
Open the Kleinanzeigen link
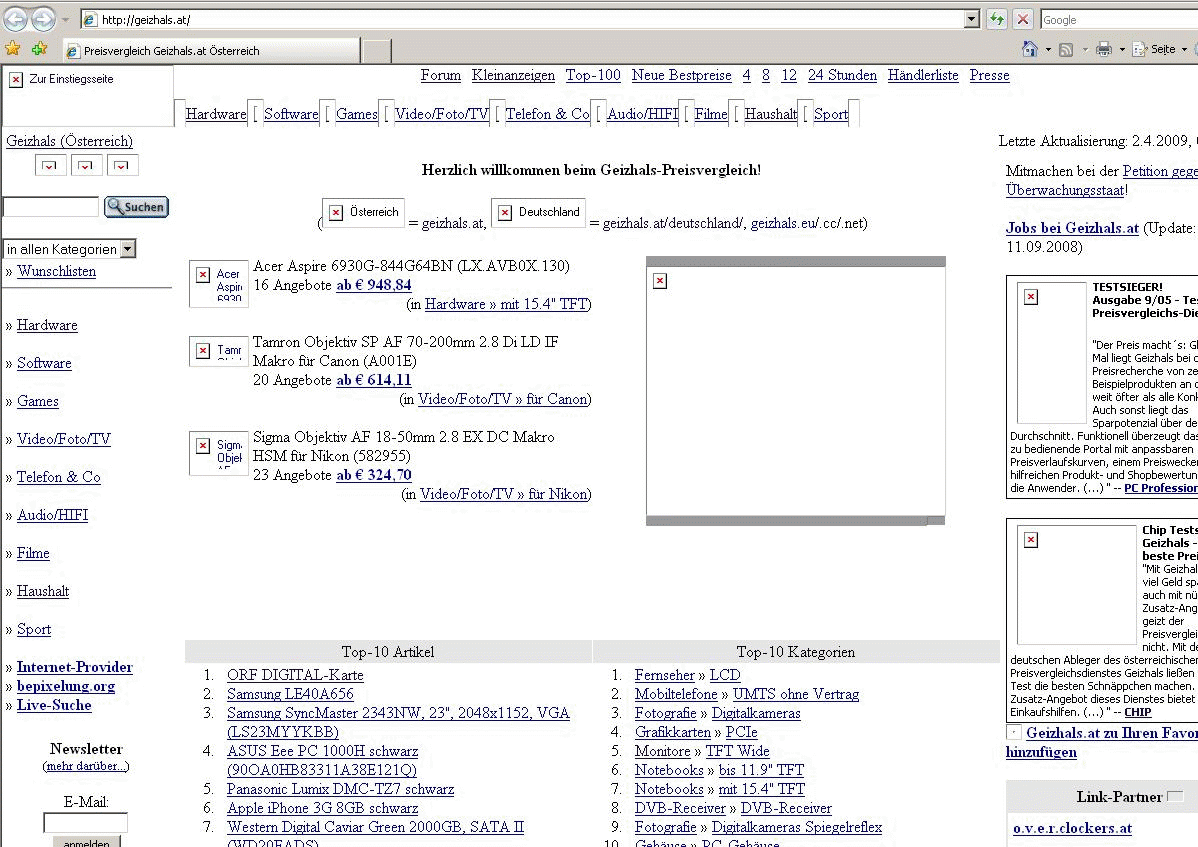513,75
